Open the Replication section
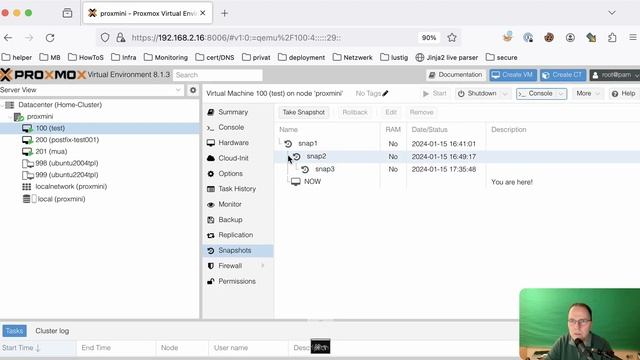Viewport: 640px width, 360px height. [236, 235]
